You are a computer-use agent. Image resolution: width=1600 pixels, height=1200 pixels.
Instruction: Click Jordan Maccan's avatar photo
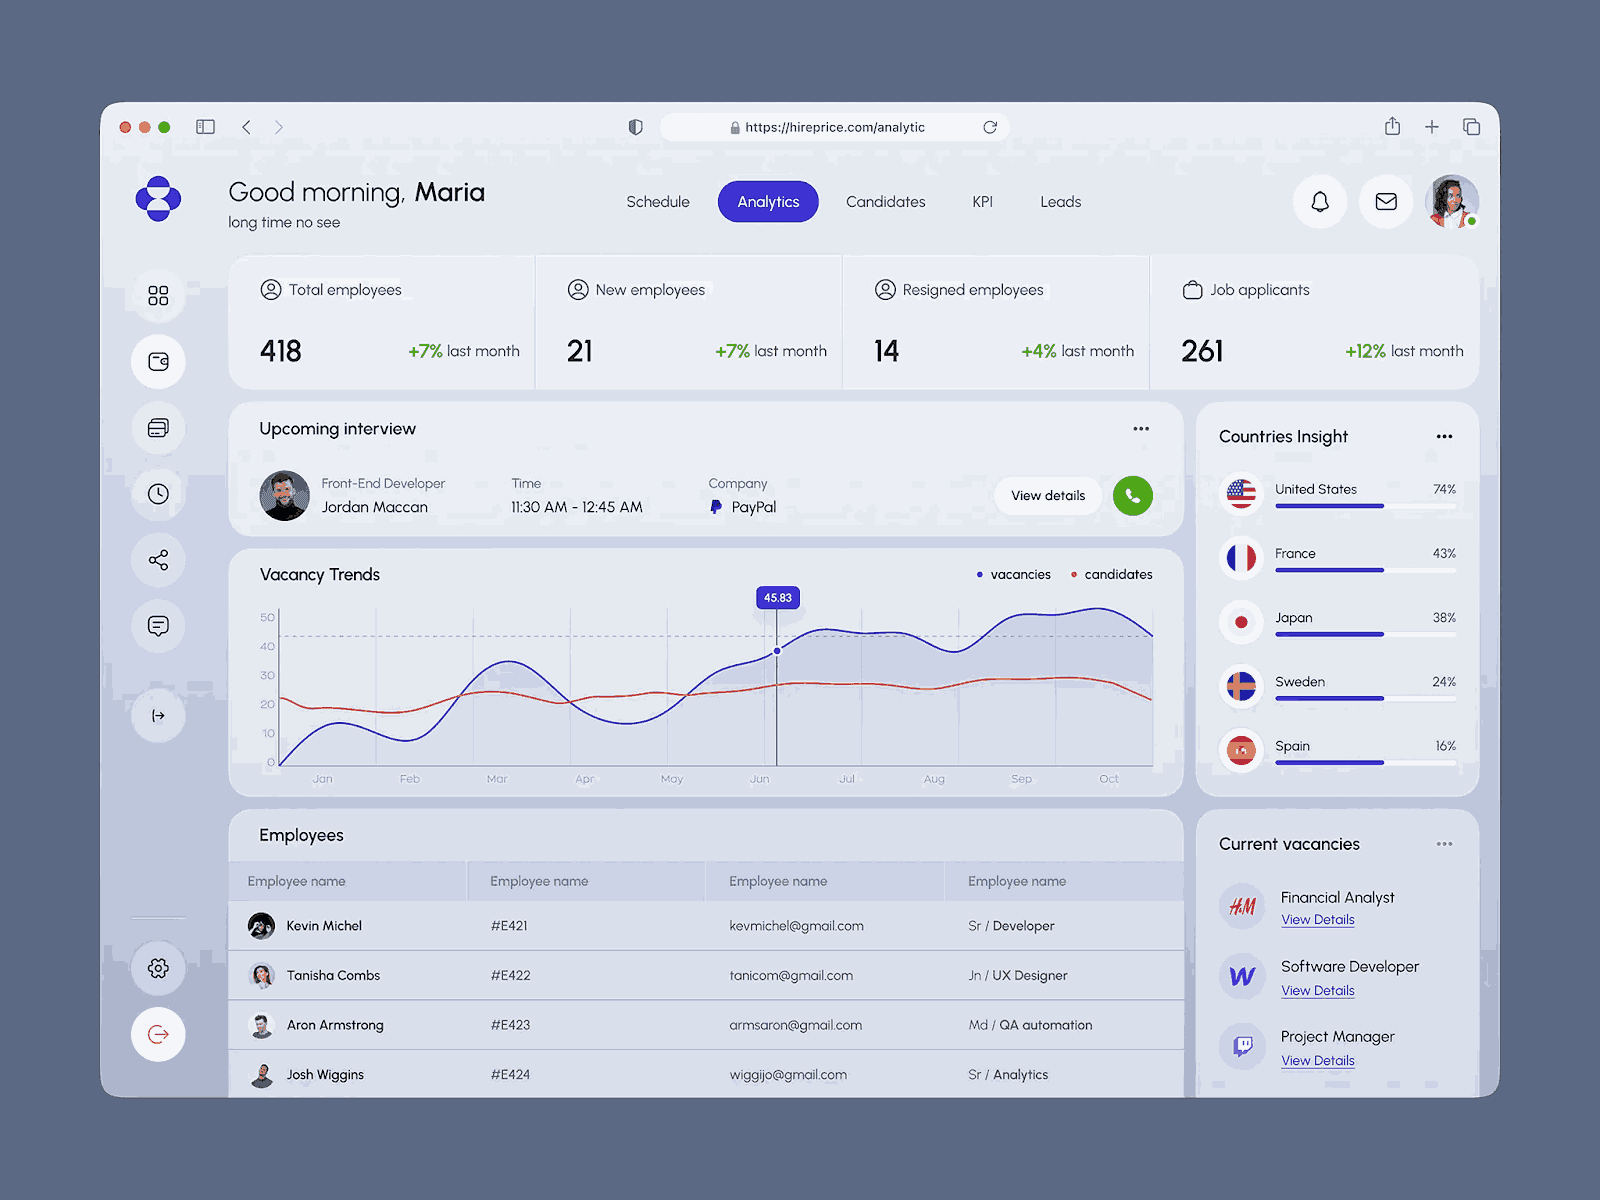click(284, 496)
